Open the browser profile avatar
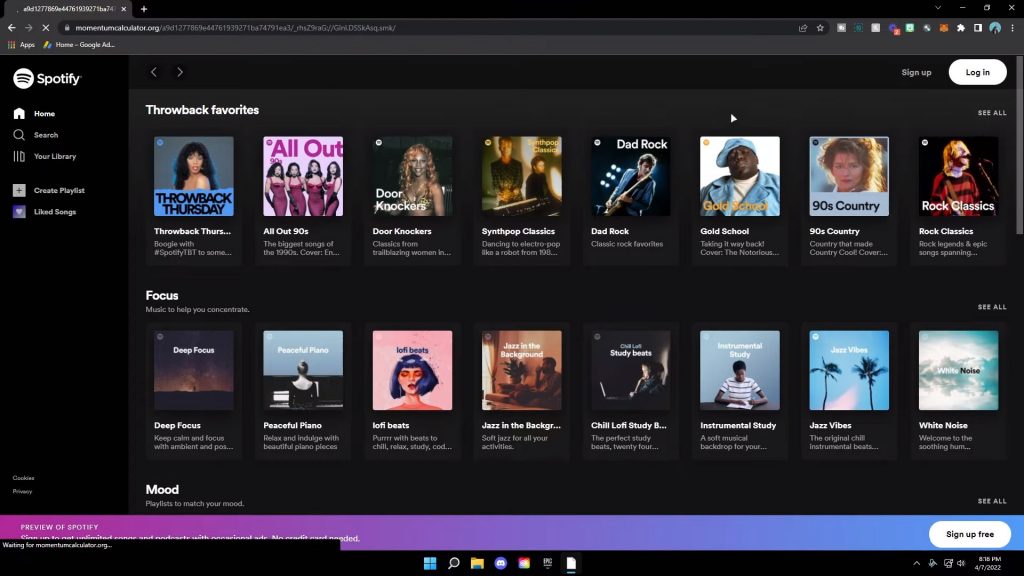The image size is (1024, 576). click(x=995, y=28)
